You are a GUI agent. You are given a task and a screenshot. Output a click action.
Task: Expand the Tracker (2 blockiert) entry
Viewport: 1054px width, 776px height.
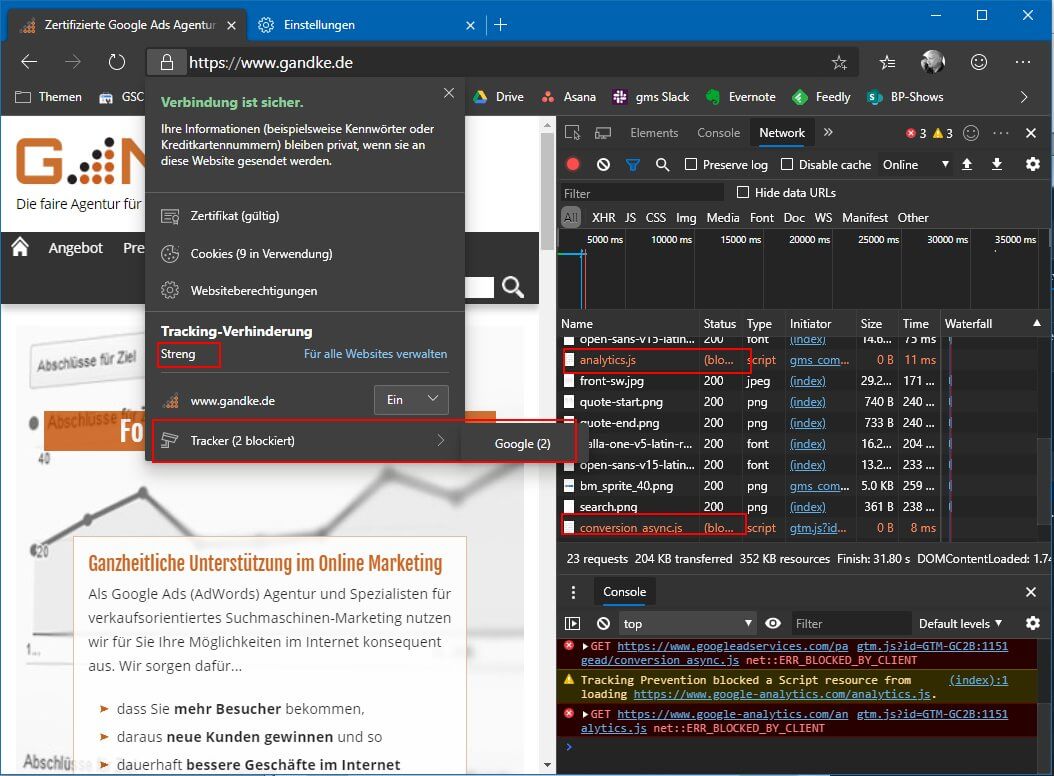click(306, 440)
